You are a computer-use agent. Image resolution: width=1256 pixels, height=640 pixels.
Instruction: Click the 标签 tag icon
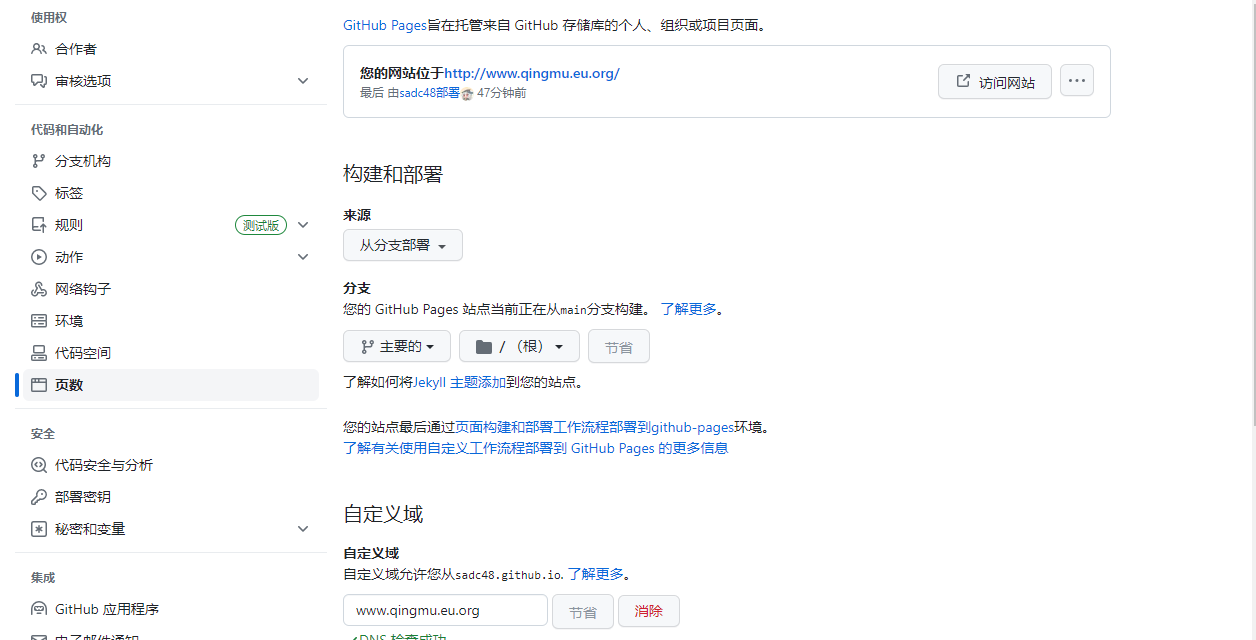tap(39, 193)
